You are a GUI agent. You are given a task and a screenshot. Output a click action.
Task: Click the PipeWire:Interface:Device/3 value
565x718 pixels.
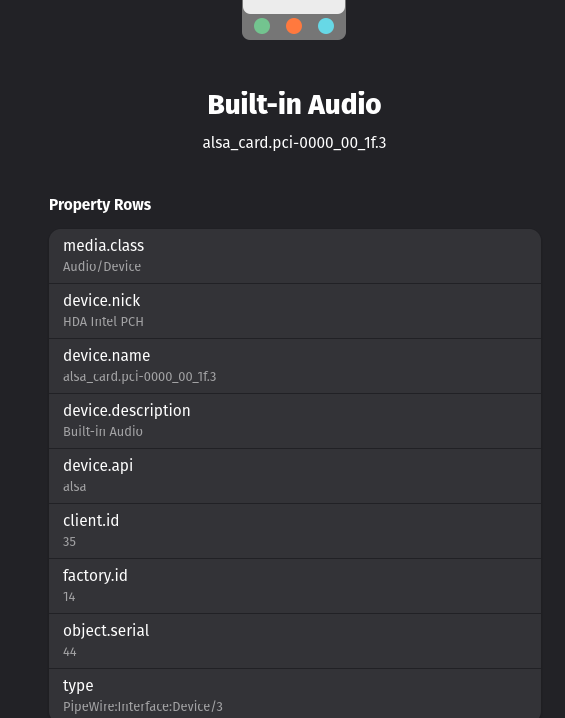[143, 707]
